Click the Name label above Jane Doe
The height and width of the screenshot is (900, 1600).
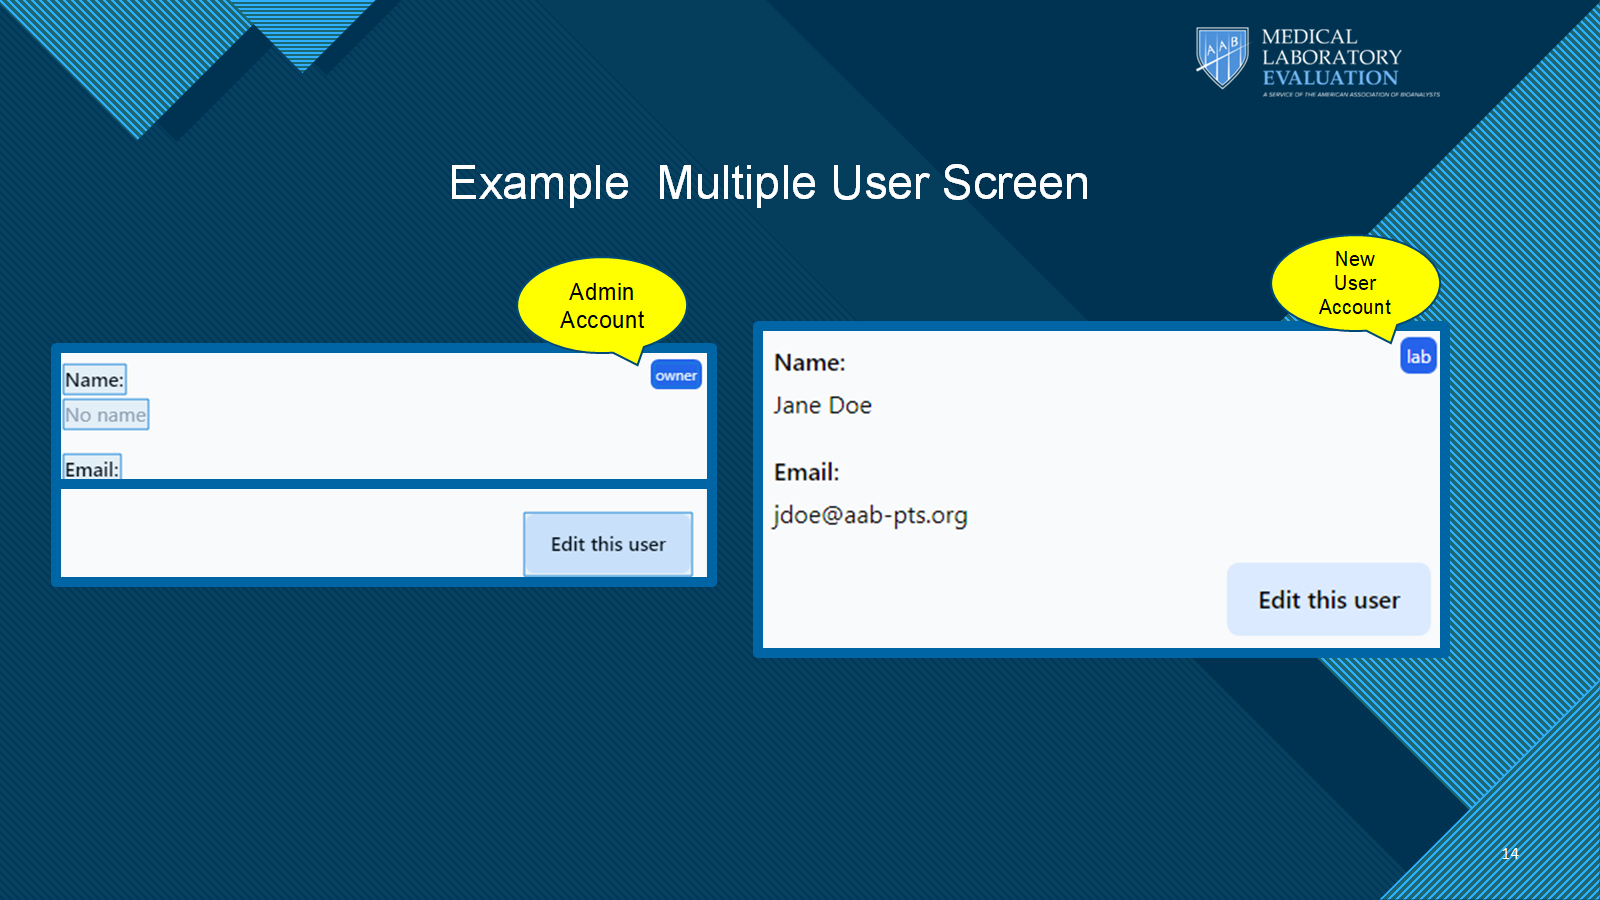click(x=809, y=362)
